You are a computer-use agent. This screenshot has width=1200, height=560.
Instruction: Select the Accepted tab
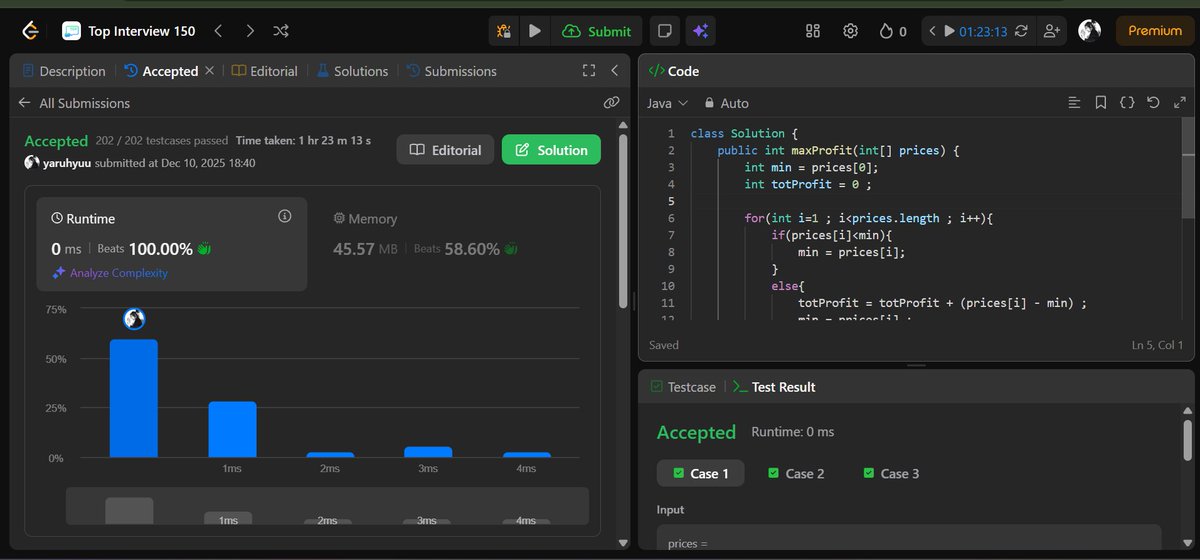coord(161,71)
